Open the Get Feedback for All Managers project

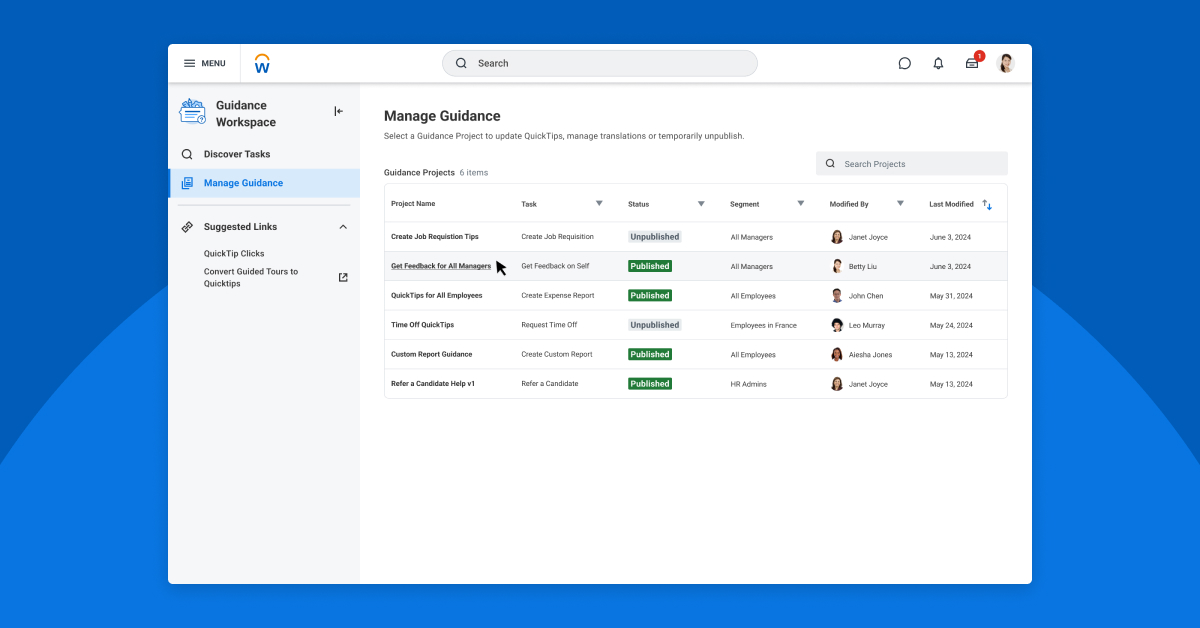pyautogui.click(x=442, y=266)
